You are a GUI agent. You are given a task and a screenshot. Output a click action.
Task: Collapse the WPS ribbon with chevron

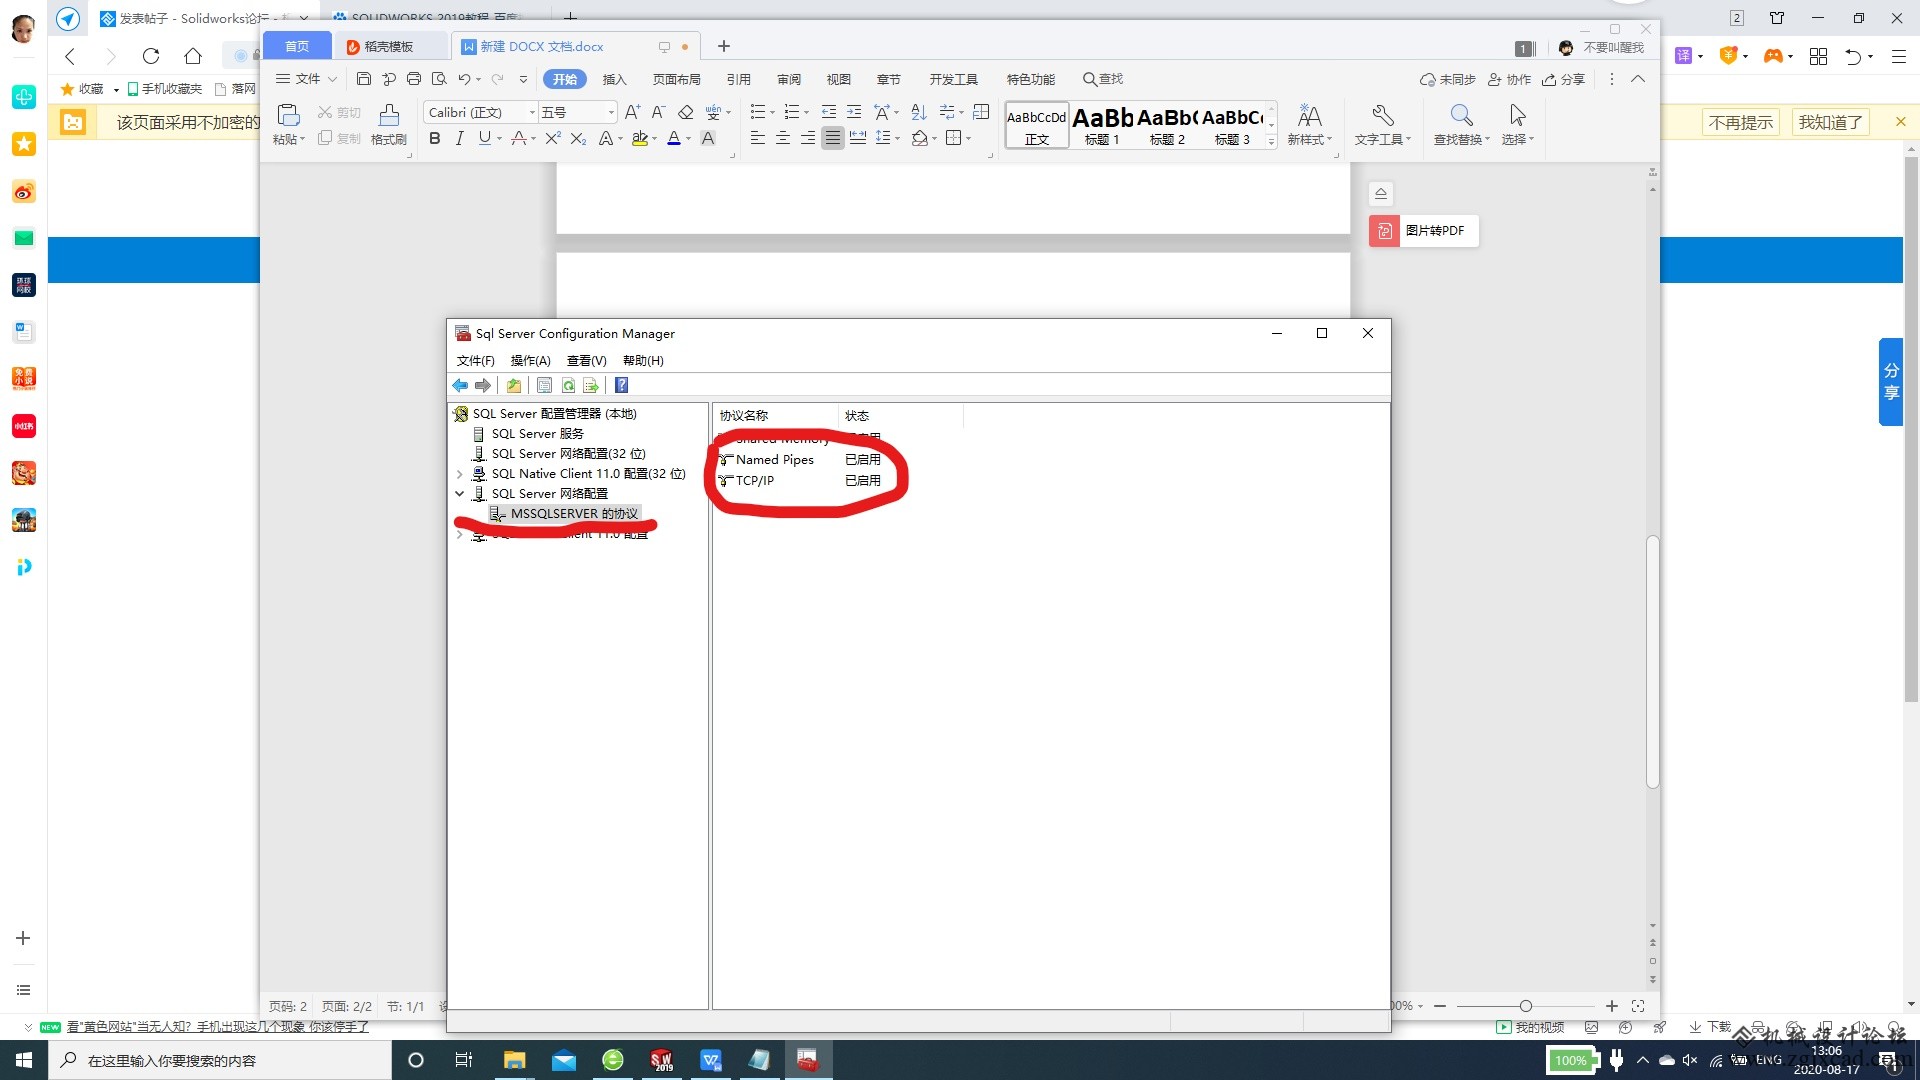pyautogui.click(x=1638, y=79)
